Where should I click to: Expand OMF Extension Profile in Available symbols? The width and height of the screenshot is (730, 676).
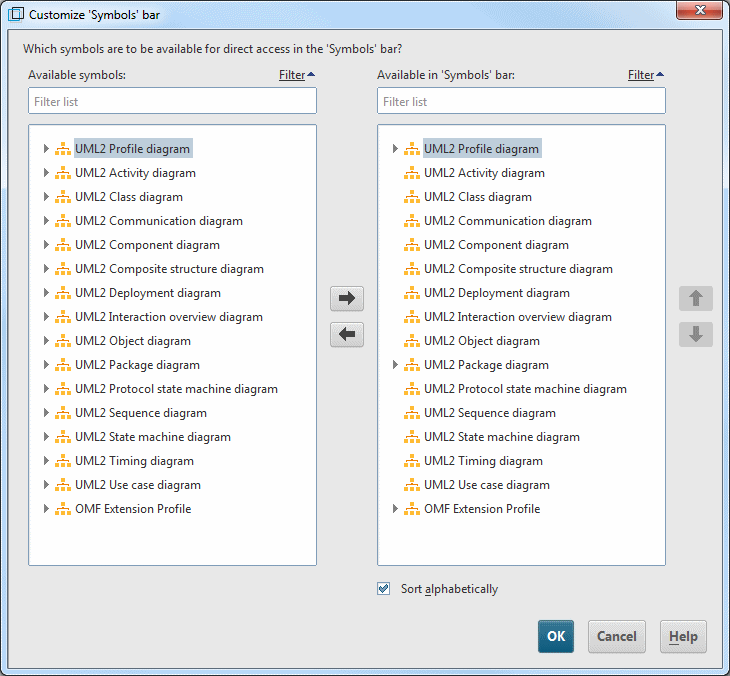[x=46, y=509]
